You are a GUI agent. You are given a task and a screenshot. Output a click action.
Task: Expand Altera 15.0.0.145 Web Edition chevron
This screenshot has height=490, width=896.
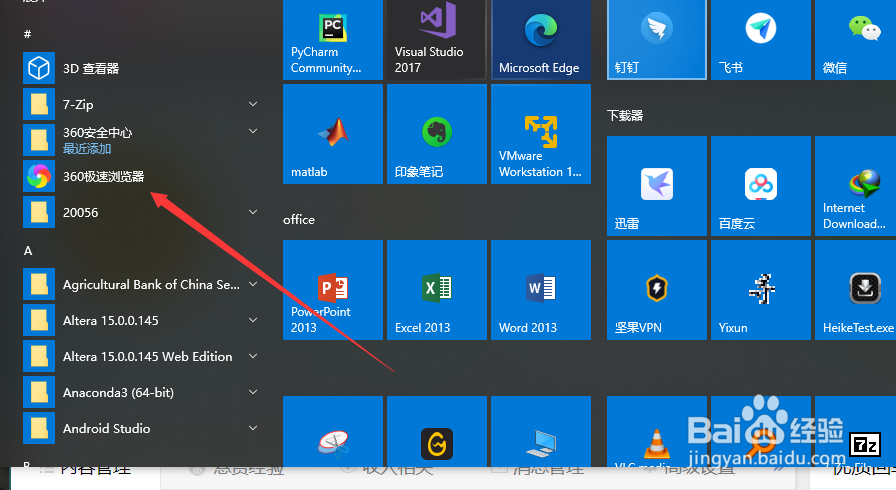coord(253,356)
